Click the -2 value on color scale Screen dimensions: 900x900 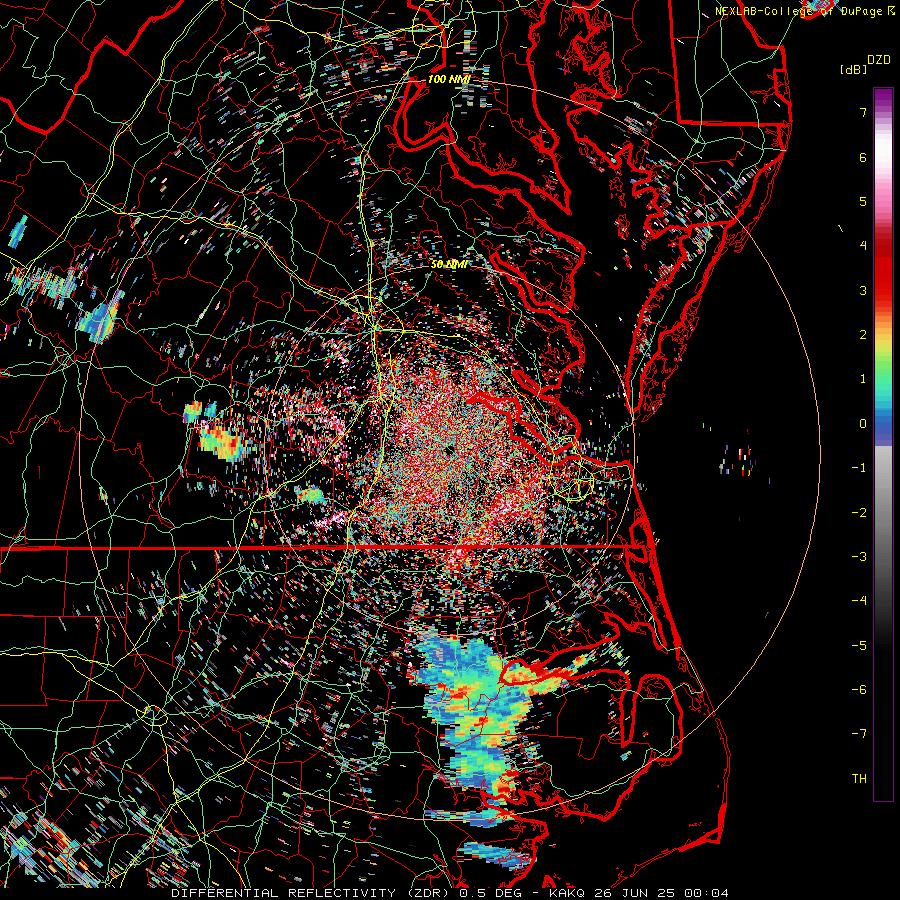coord(859,513)
